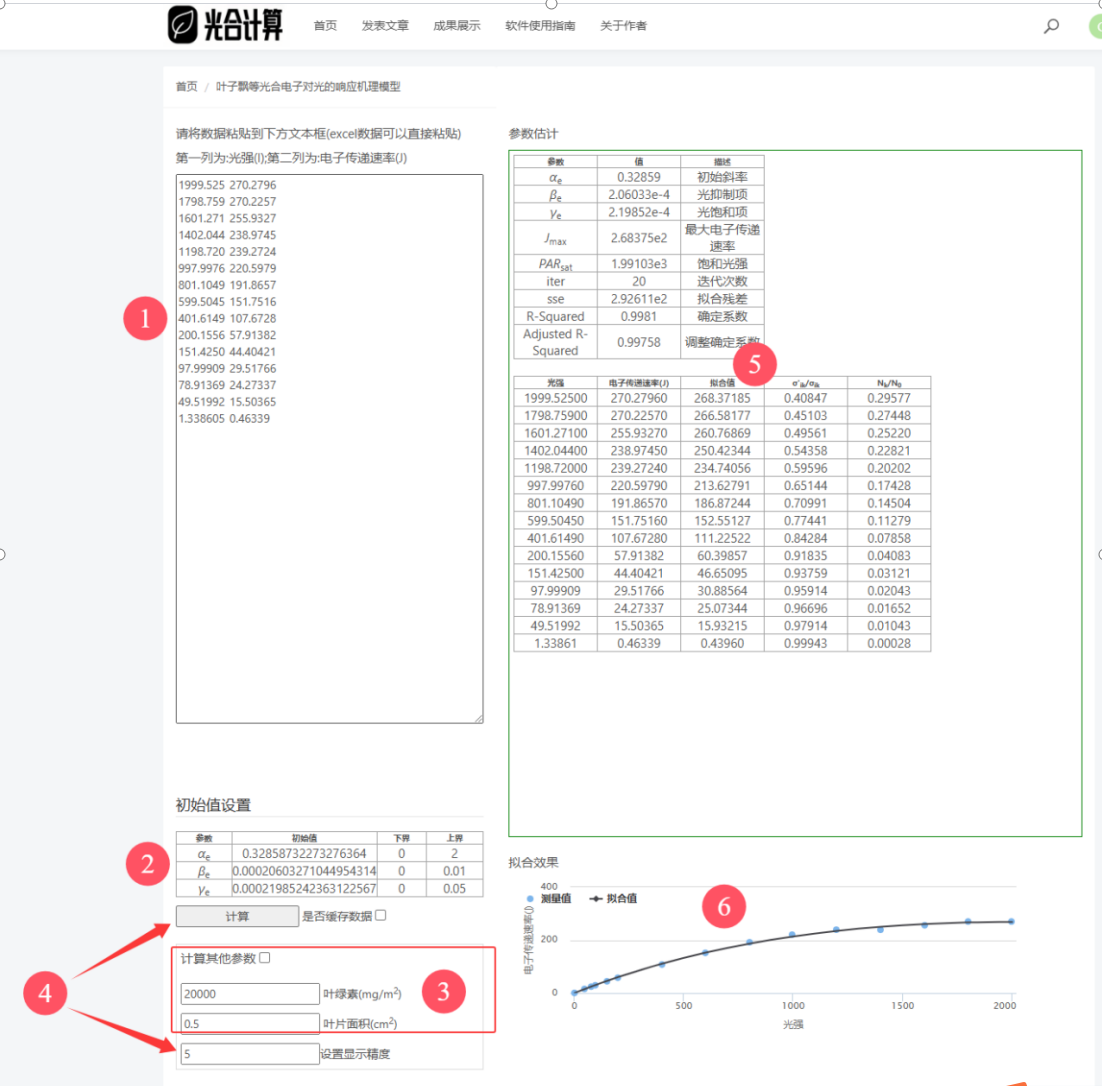Go to 软件使用指南 in navigation
The height and width of the screenshot is (1086, 1102).
540,26
